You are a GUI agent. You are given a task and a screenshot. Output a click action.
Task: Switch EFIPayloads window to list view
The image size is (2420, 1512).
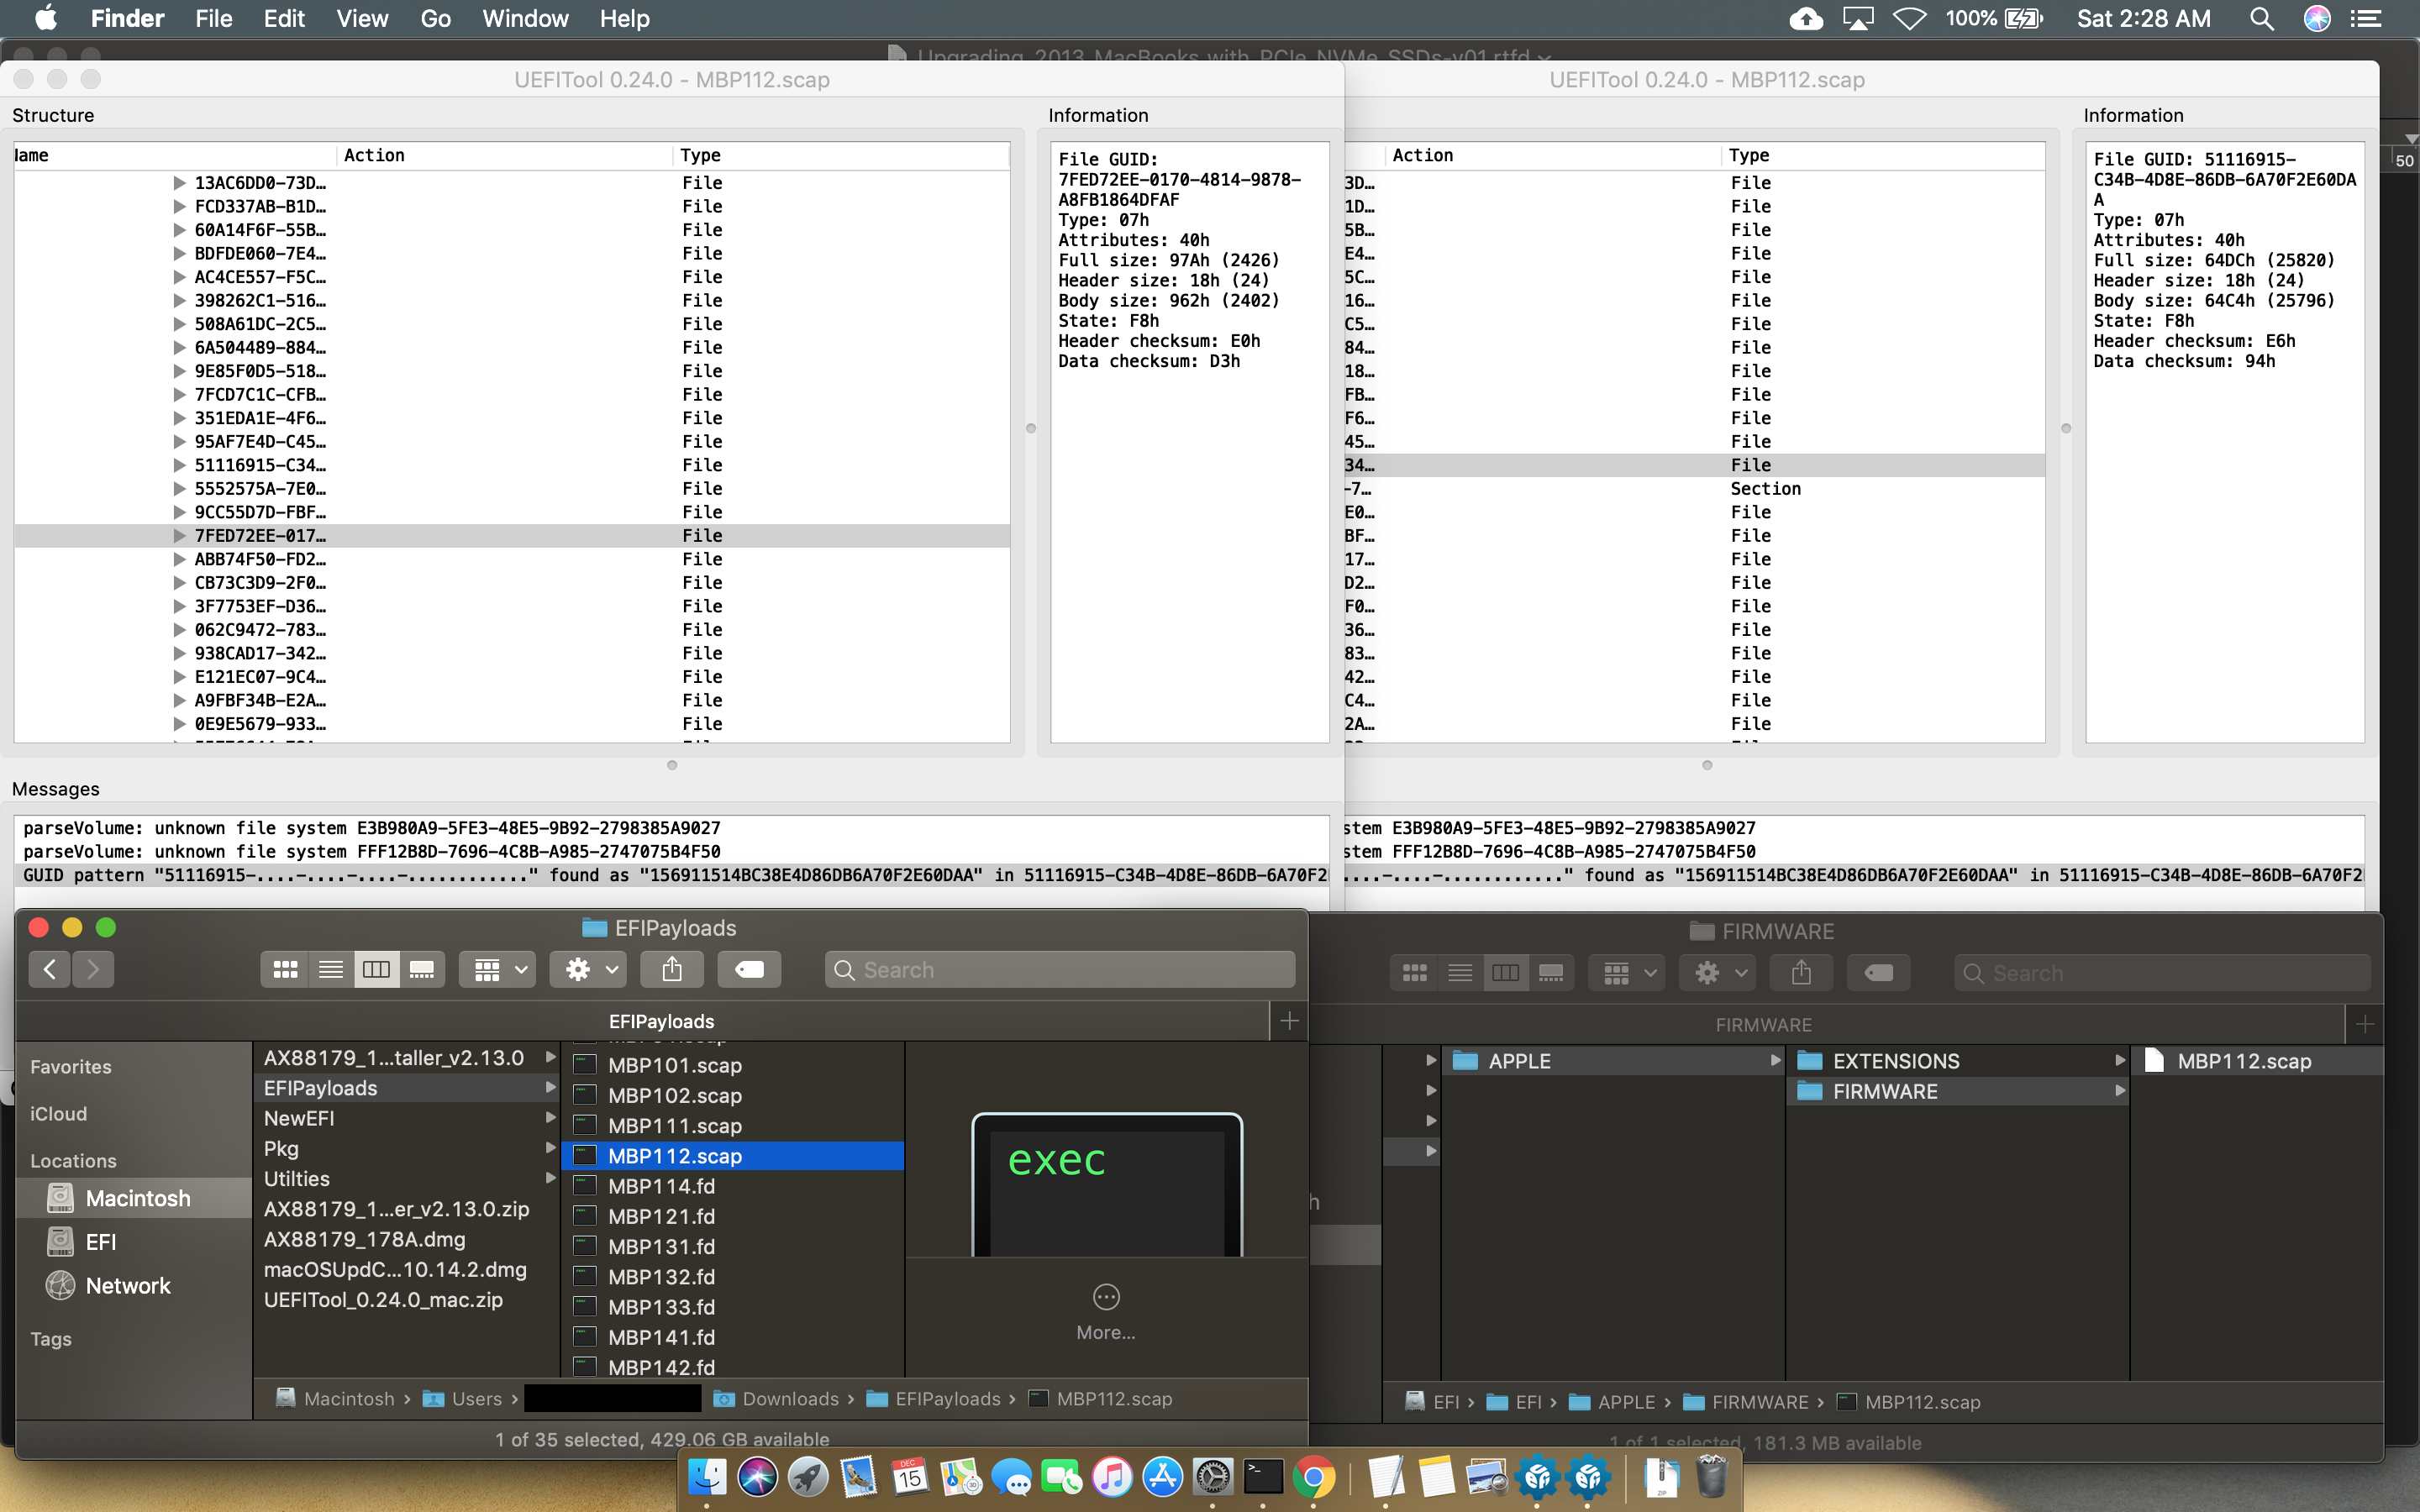pyautogui.click(x=331, y=969)
